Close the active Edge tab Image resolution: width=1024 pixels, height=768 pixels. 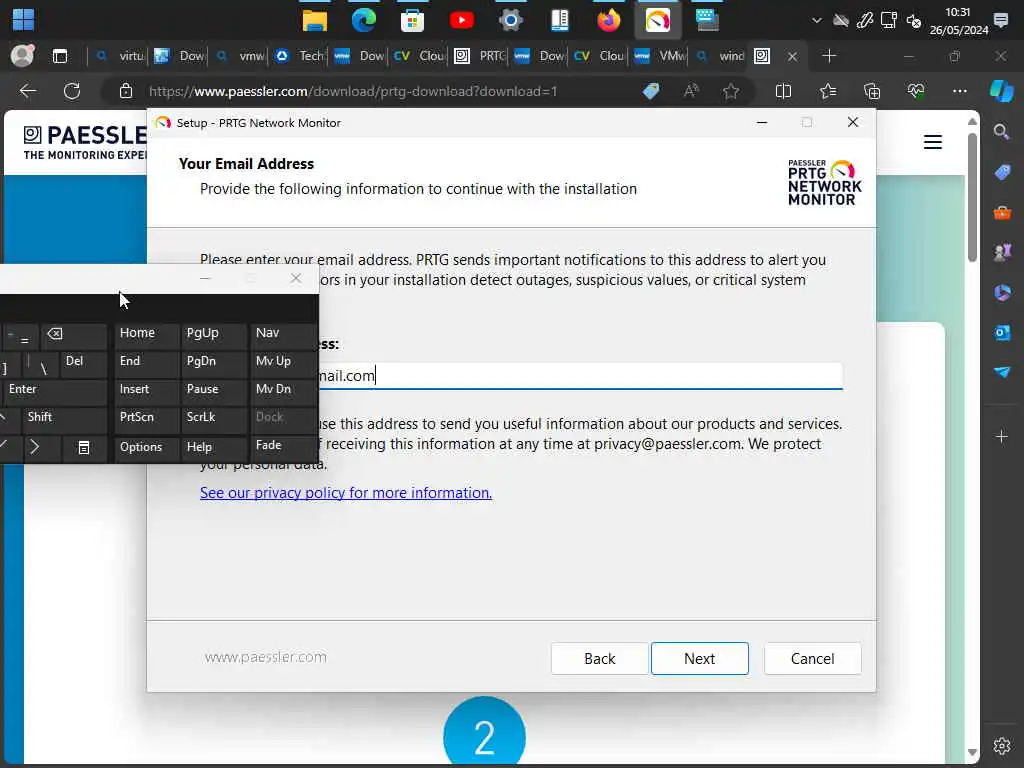click(792, 56)
